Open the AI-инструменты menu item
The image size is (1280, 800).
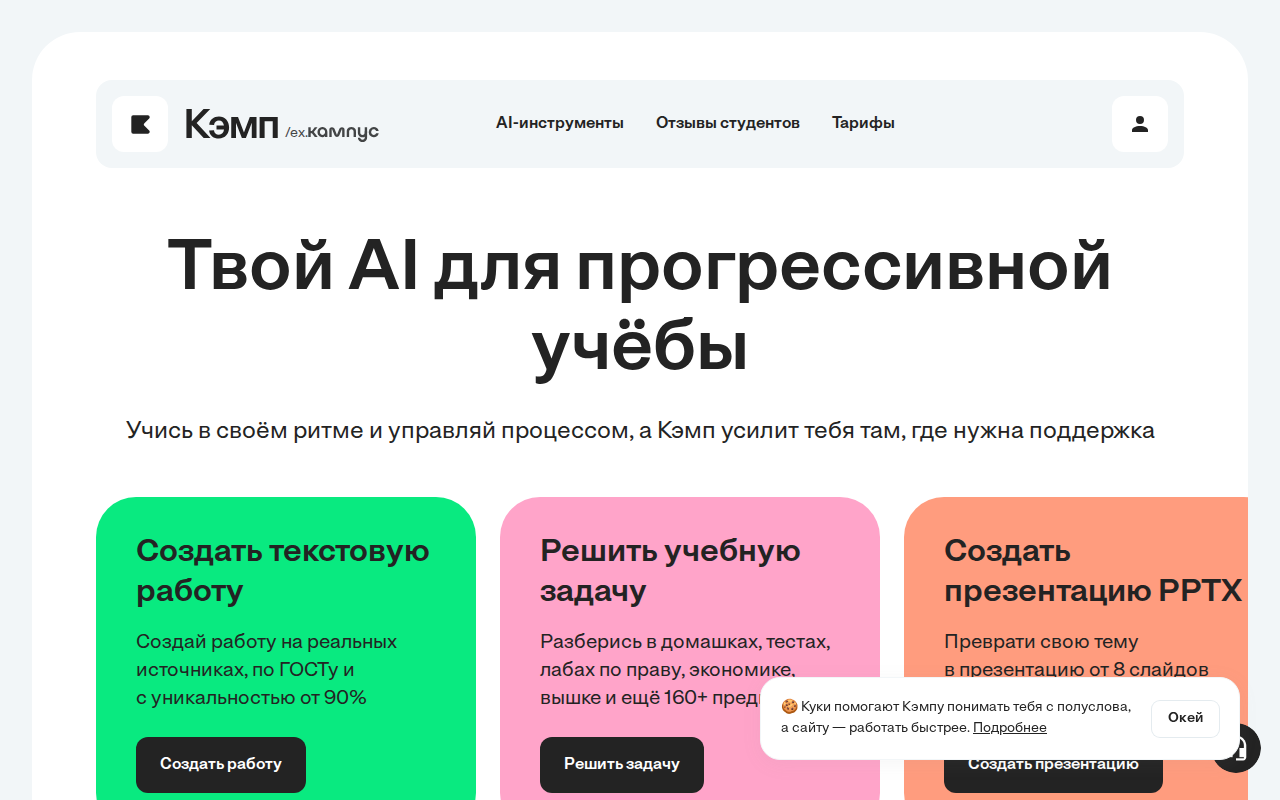(560, 123)
